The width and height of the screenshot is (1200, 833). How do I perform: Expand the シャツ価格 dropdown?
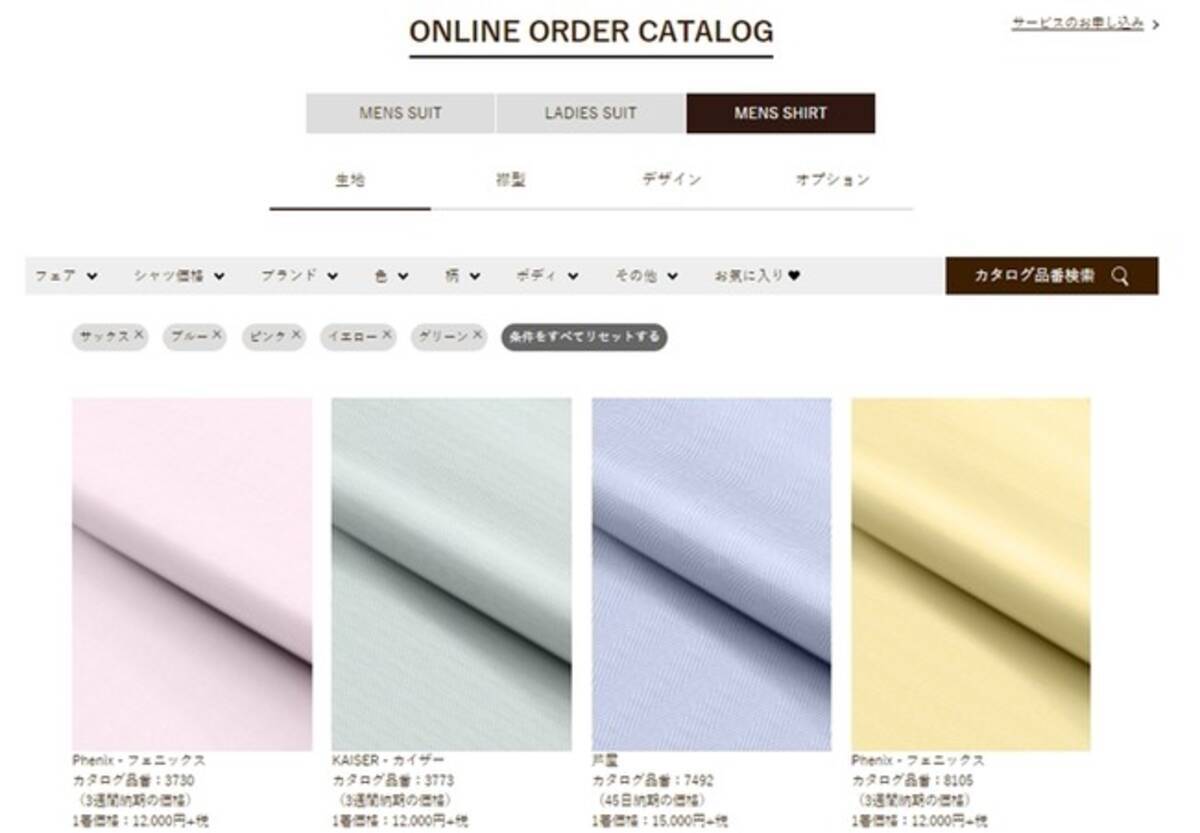pos(179,276)
